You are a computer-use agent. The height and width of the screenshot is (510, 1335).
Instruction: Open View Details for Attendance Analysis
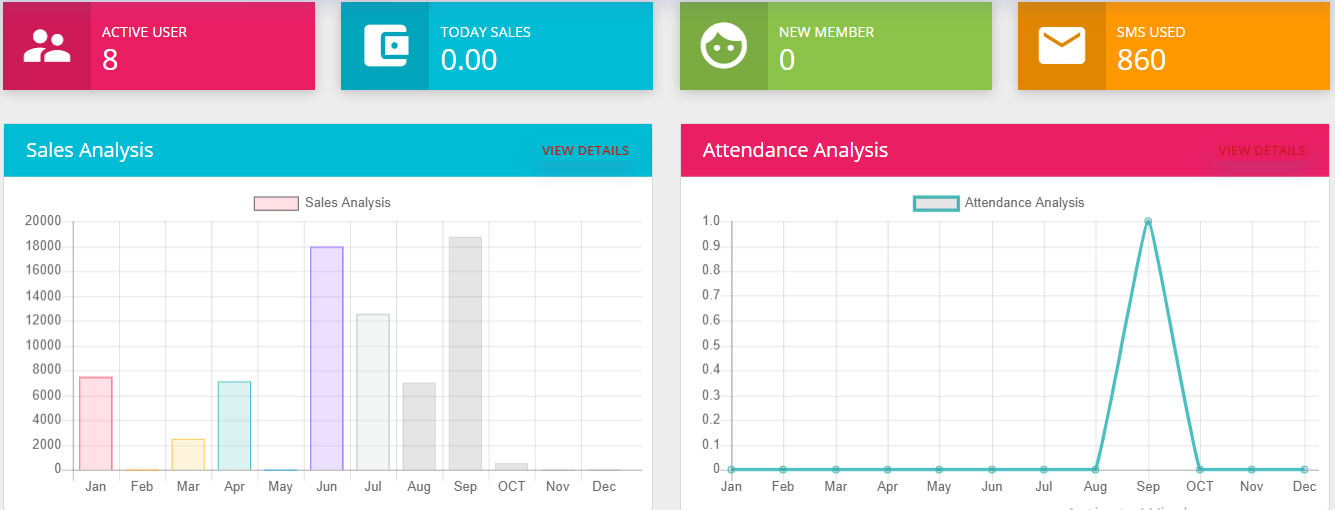(x=1262, y=151)
